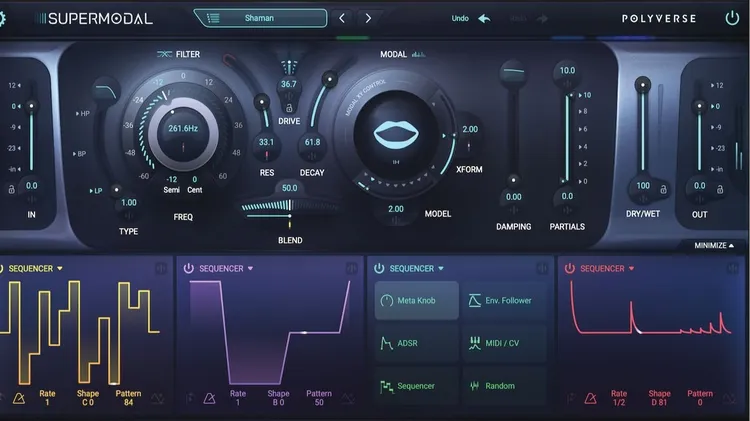Toggle the DRY/WET lock icon
750x421 pixels.
click(x=663, y=189)
